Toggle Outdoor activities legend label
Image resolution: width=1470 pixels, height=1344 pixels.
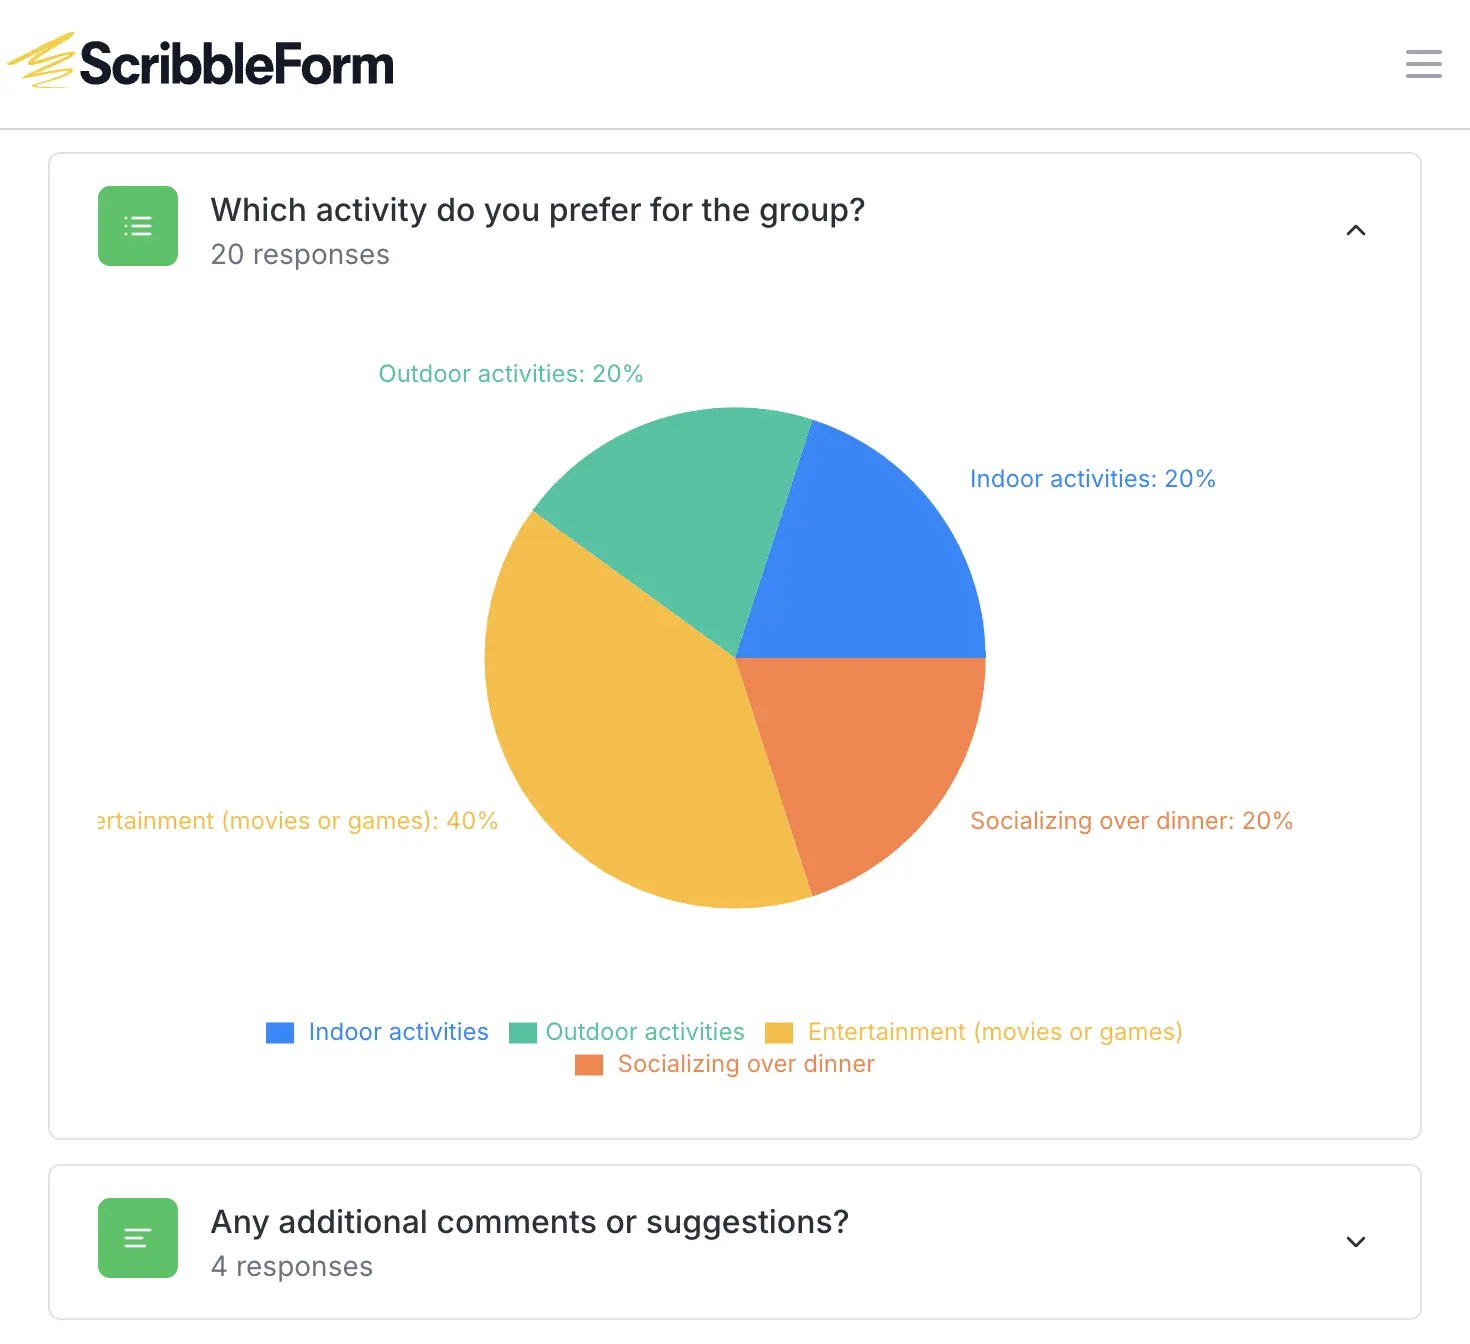click(x=645, y=1032)
